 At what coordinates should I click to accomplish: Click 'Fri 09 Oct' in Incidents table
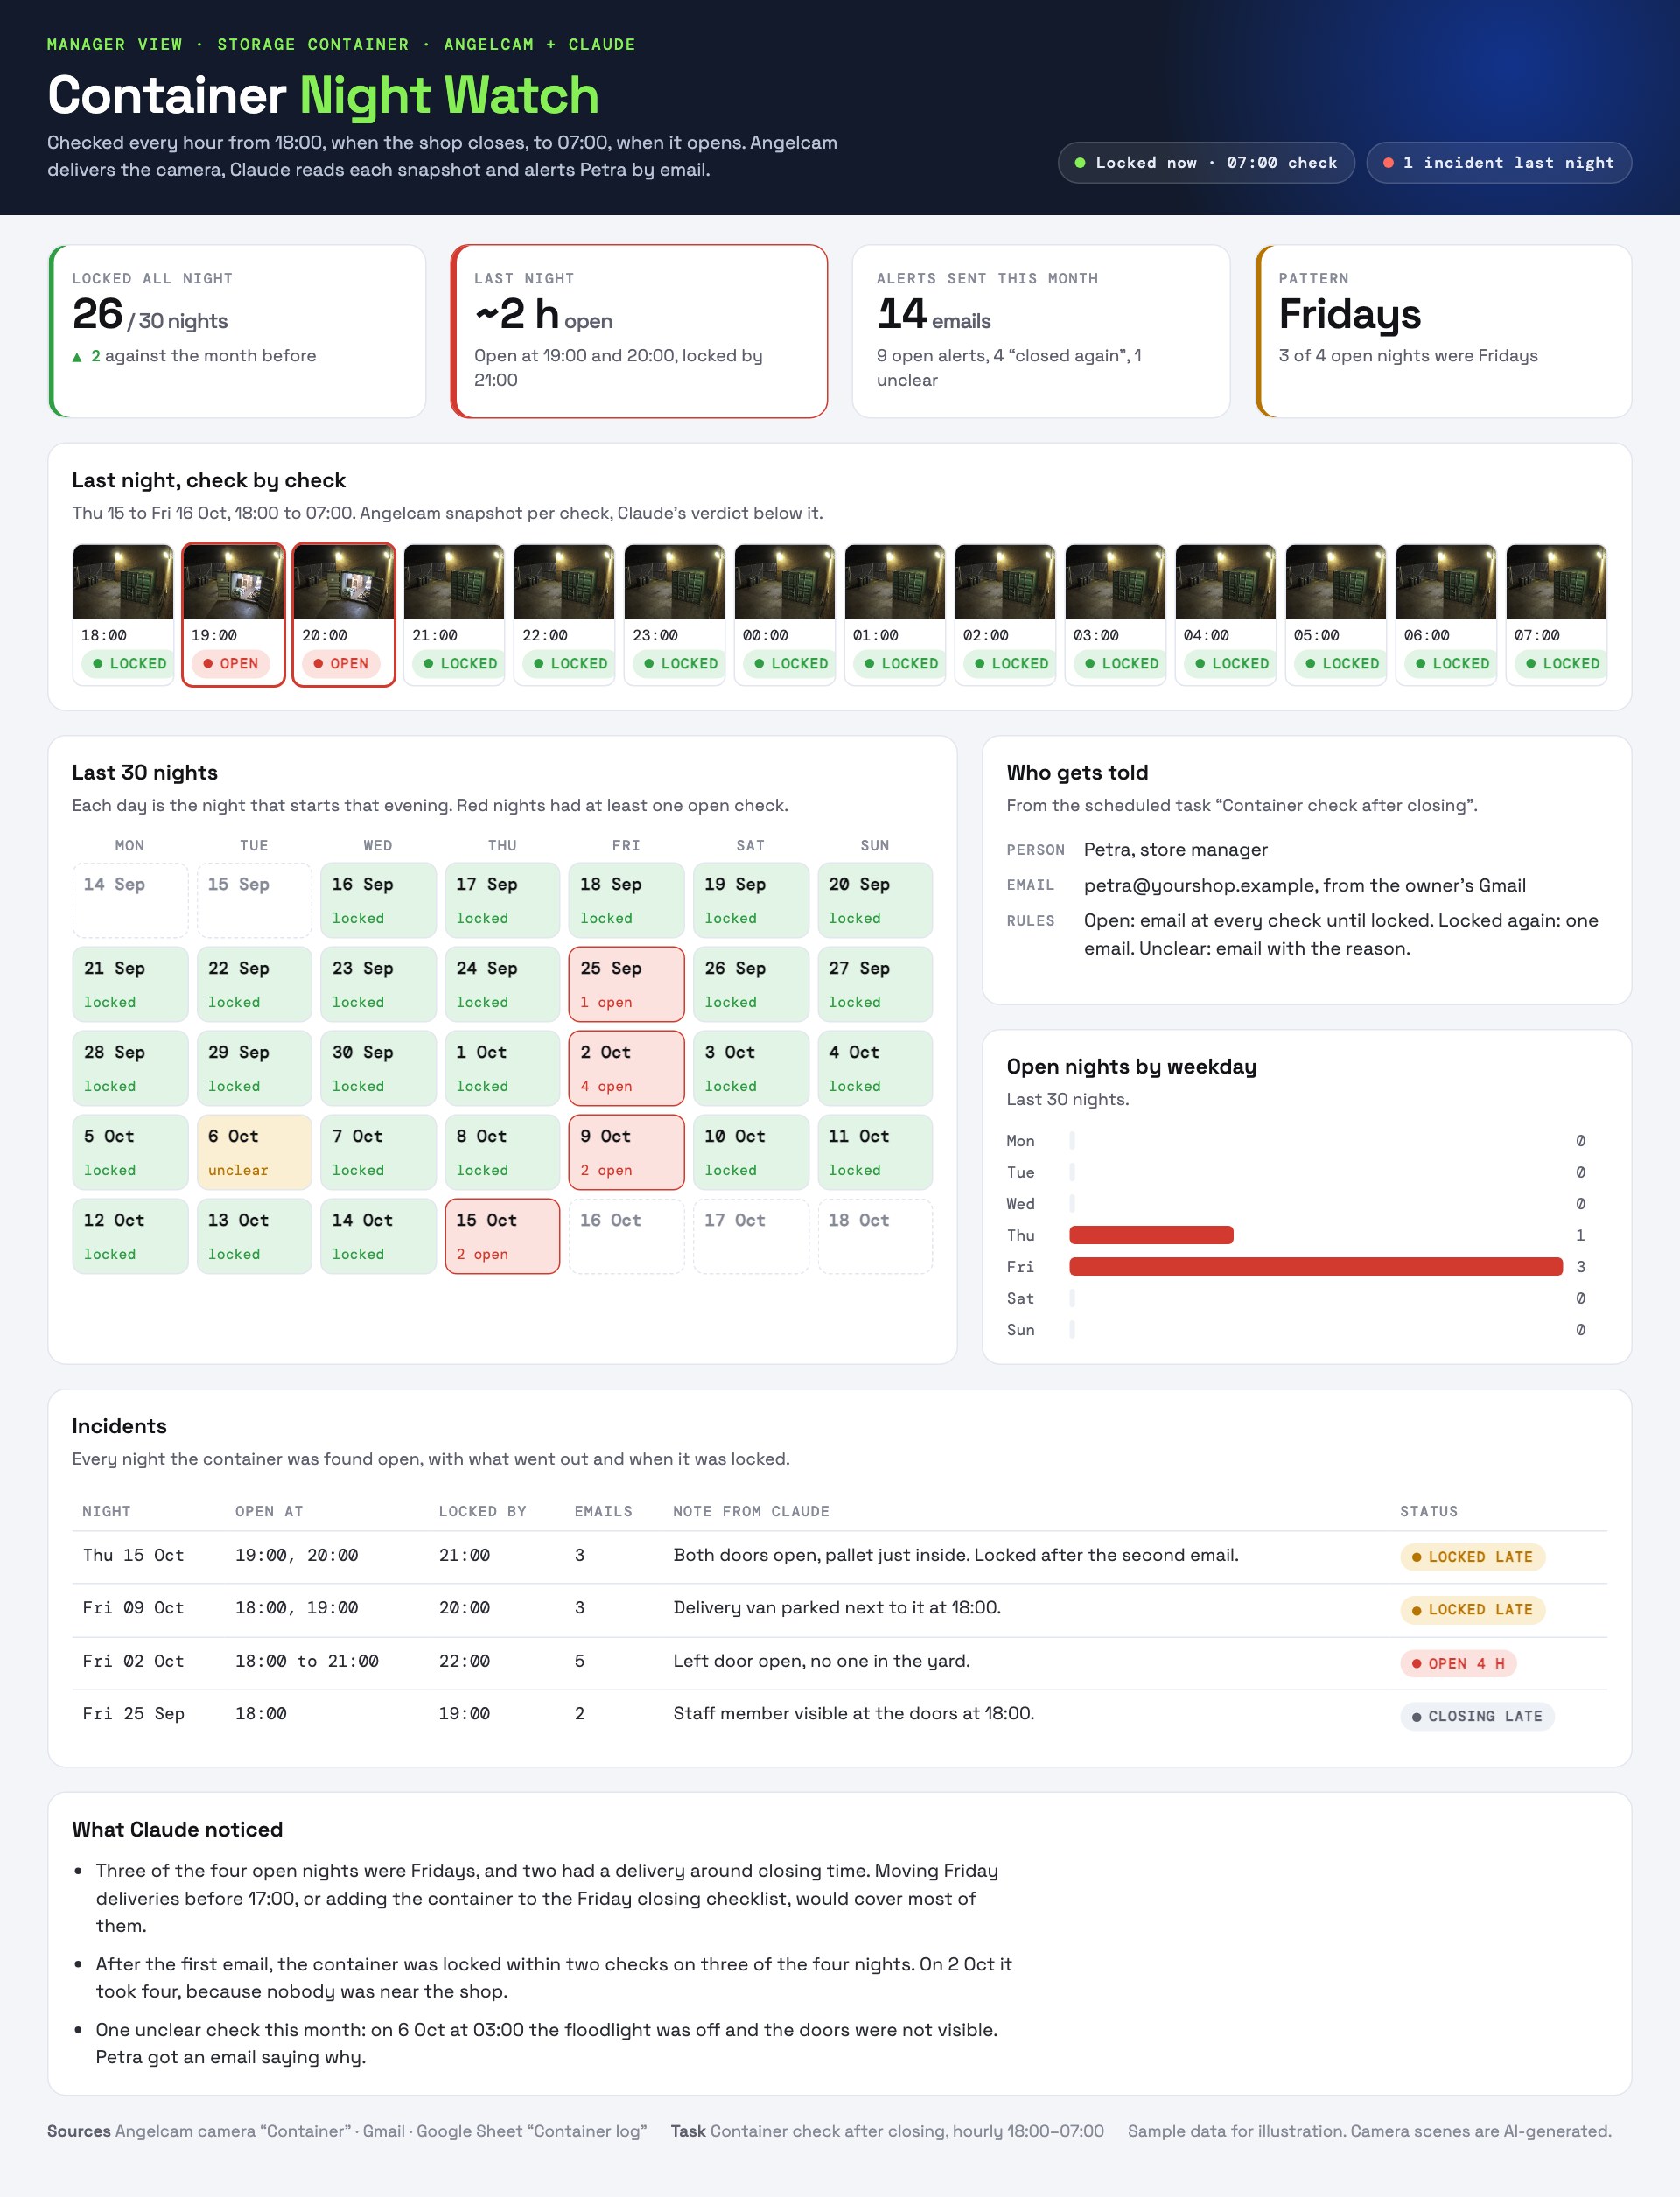coord(133,1608)
